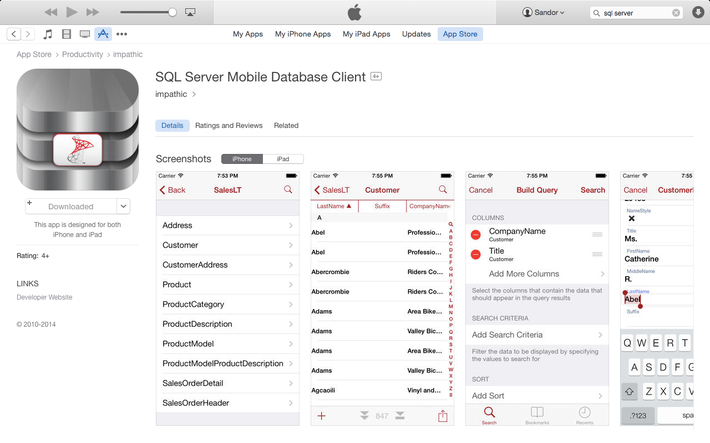Expand Add Search Criteria row
The height and width of the screenshot is (443, 710).
point(537,335)
